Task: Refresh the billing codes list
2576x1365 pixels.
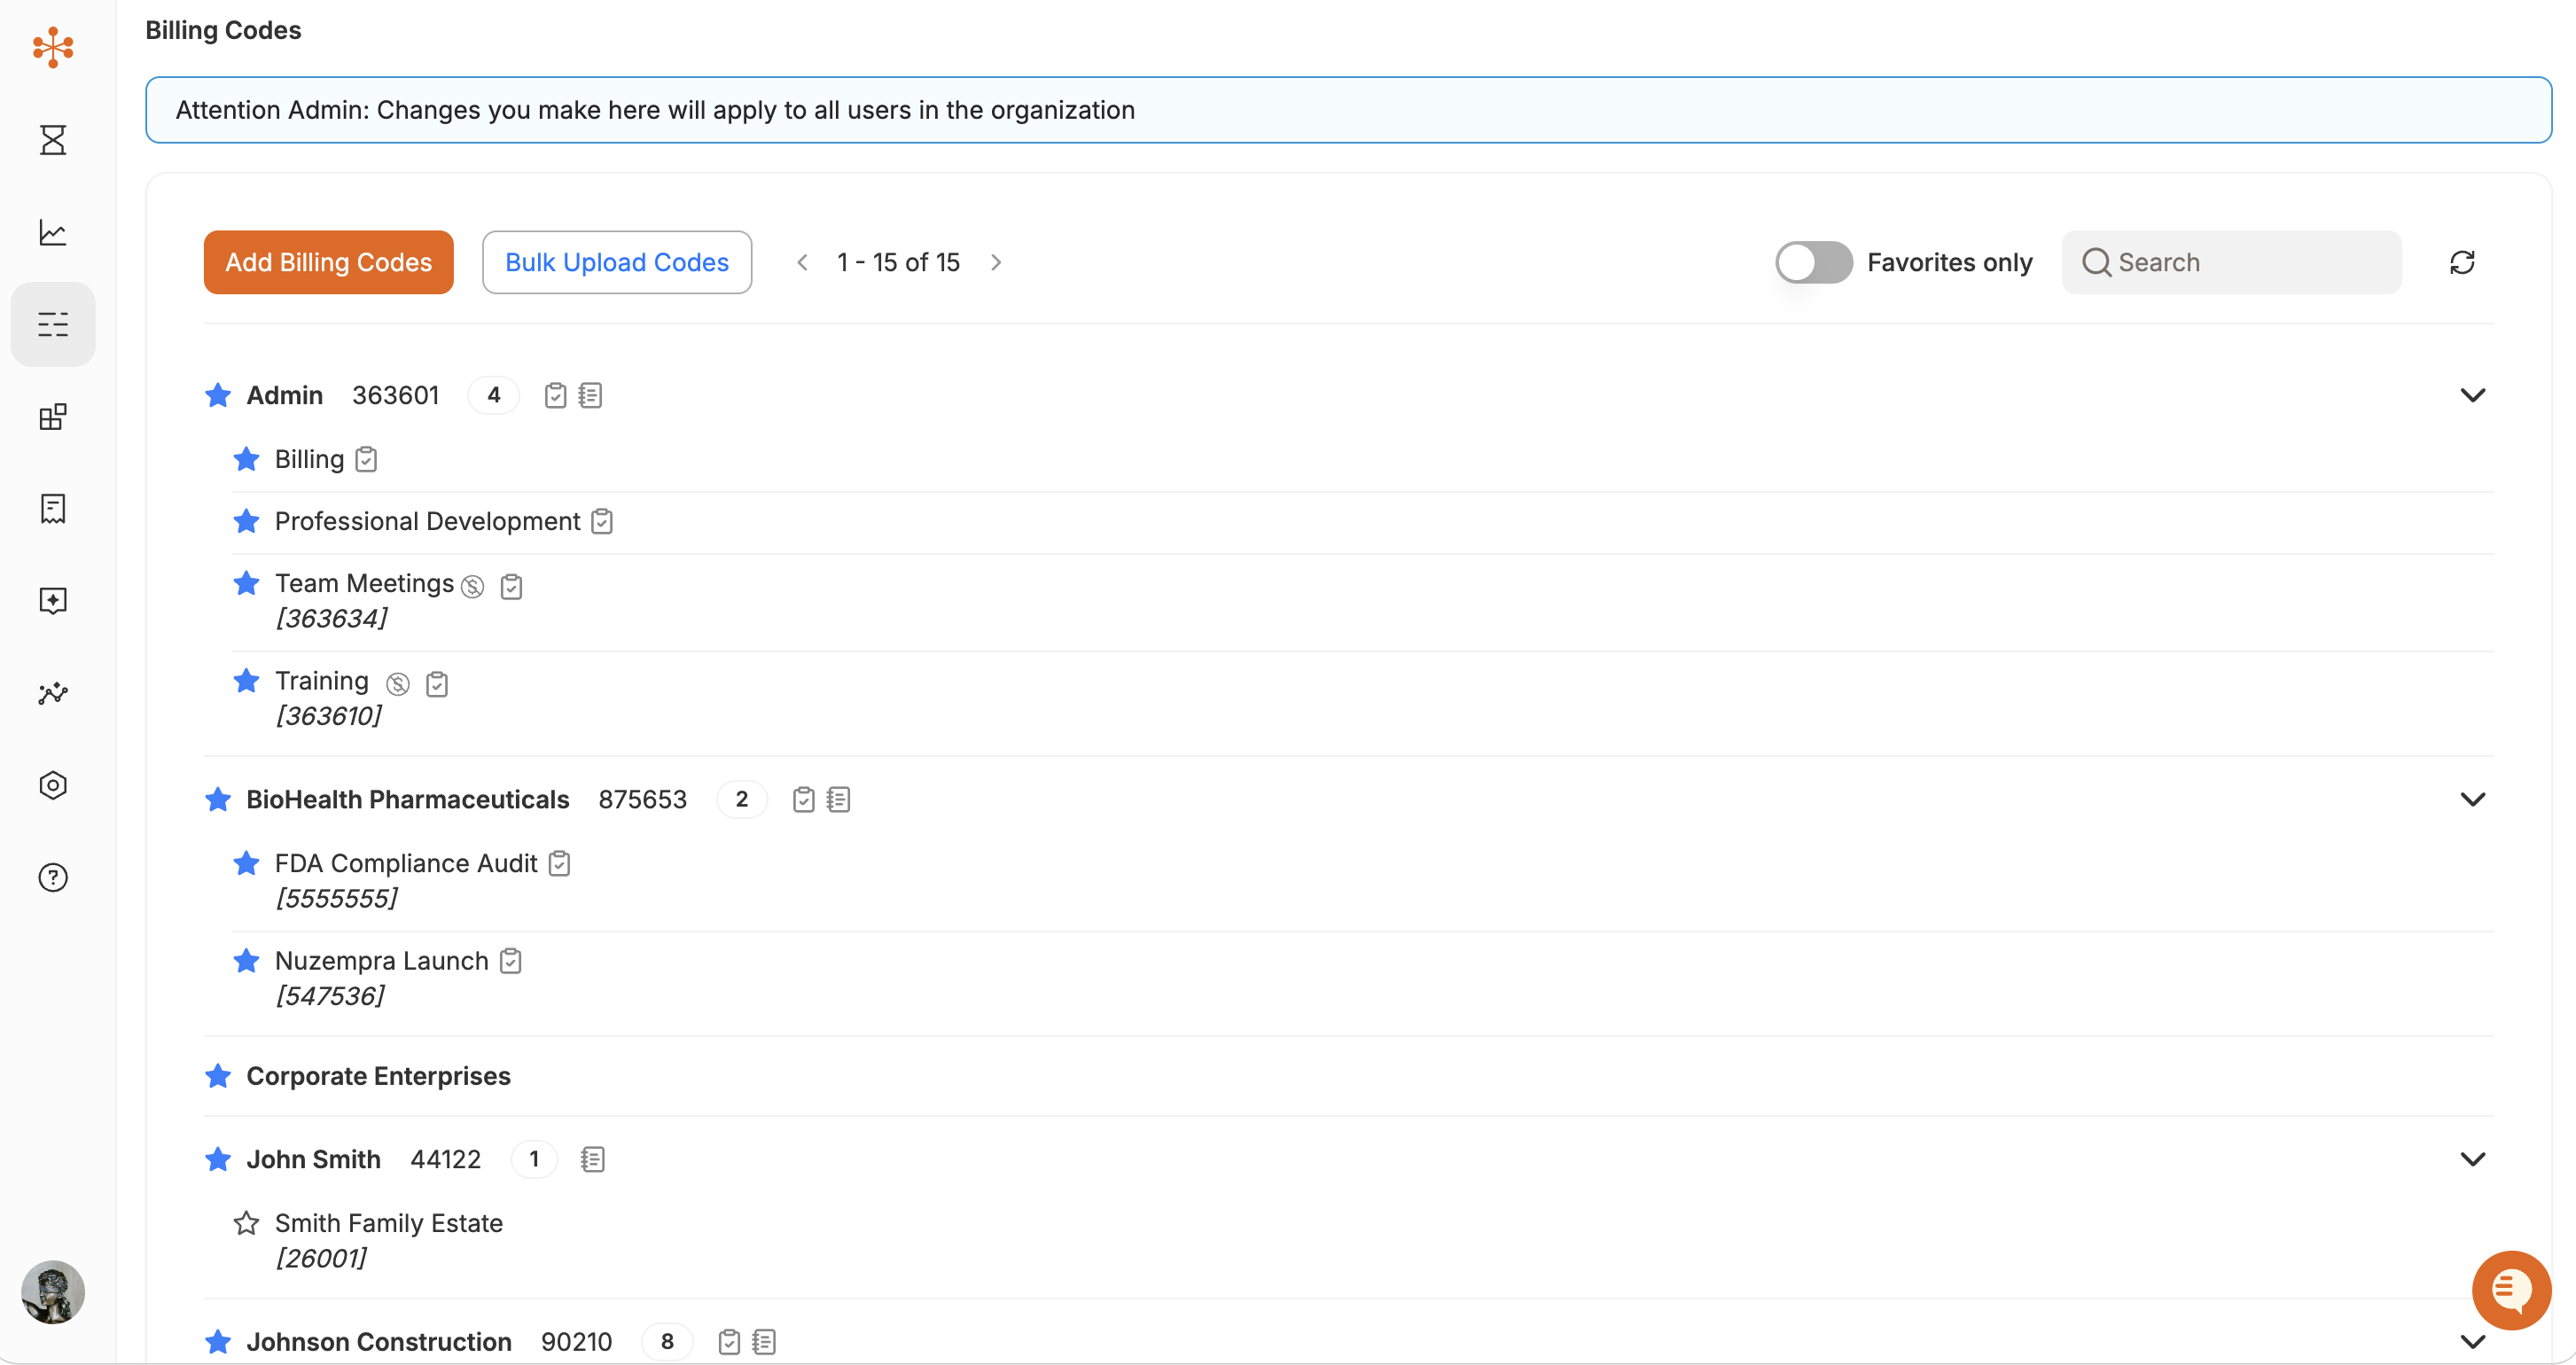Action: pos(2462,262)
